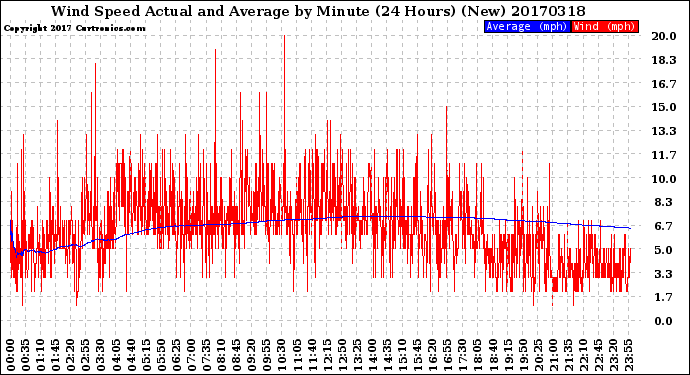The width and height of the screenshot is (690, 375).
Task: Click the 16:20 time label
Action: [433, 355]
